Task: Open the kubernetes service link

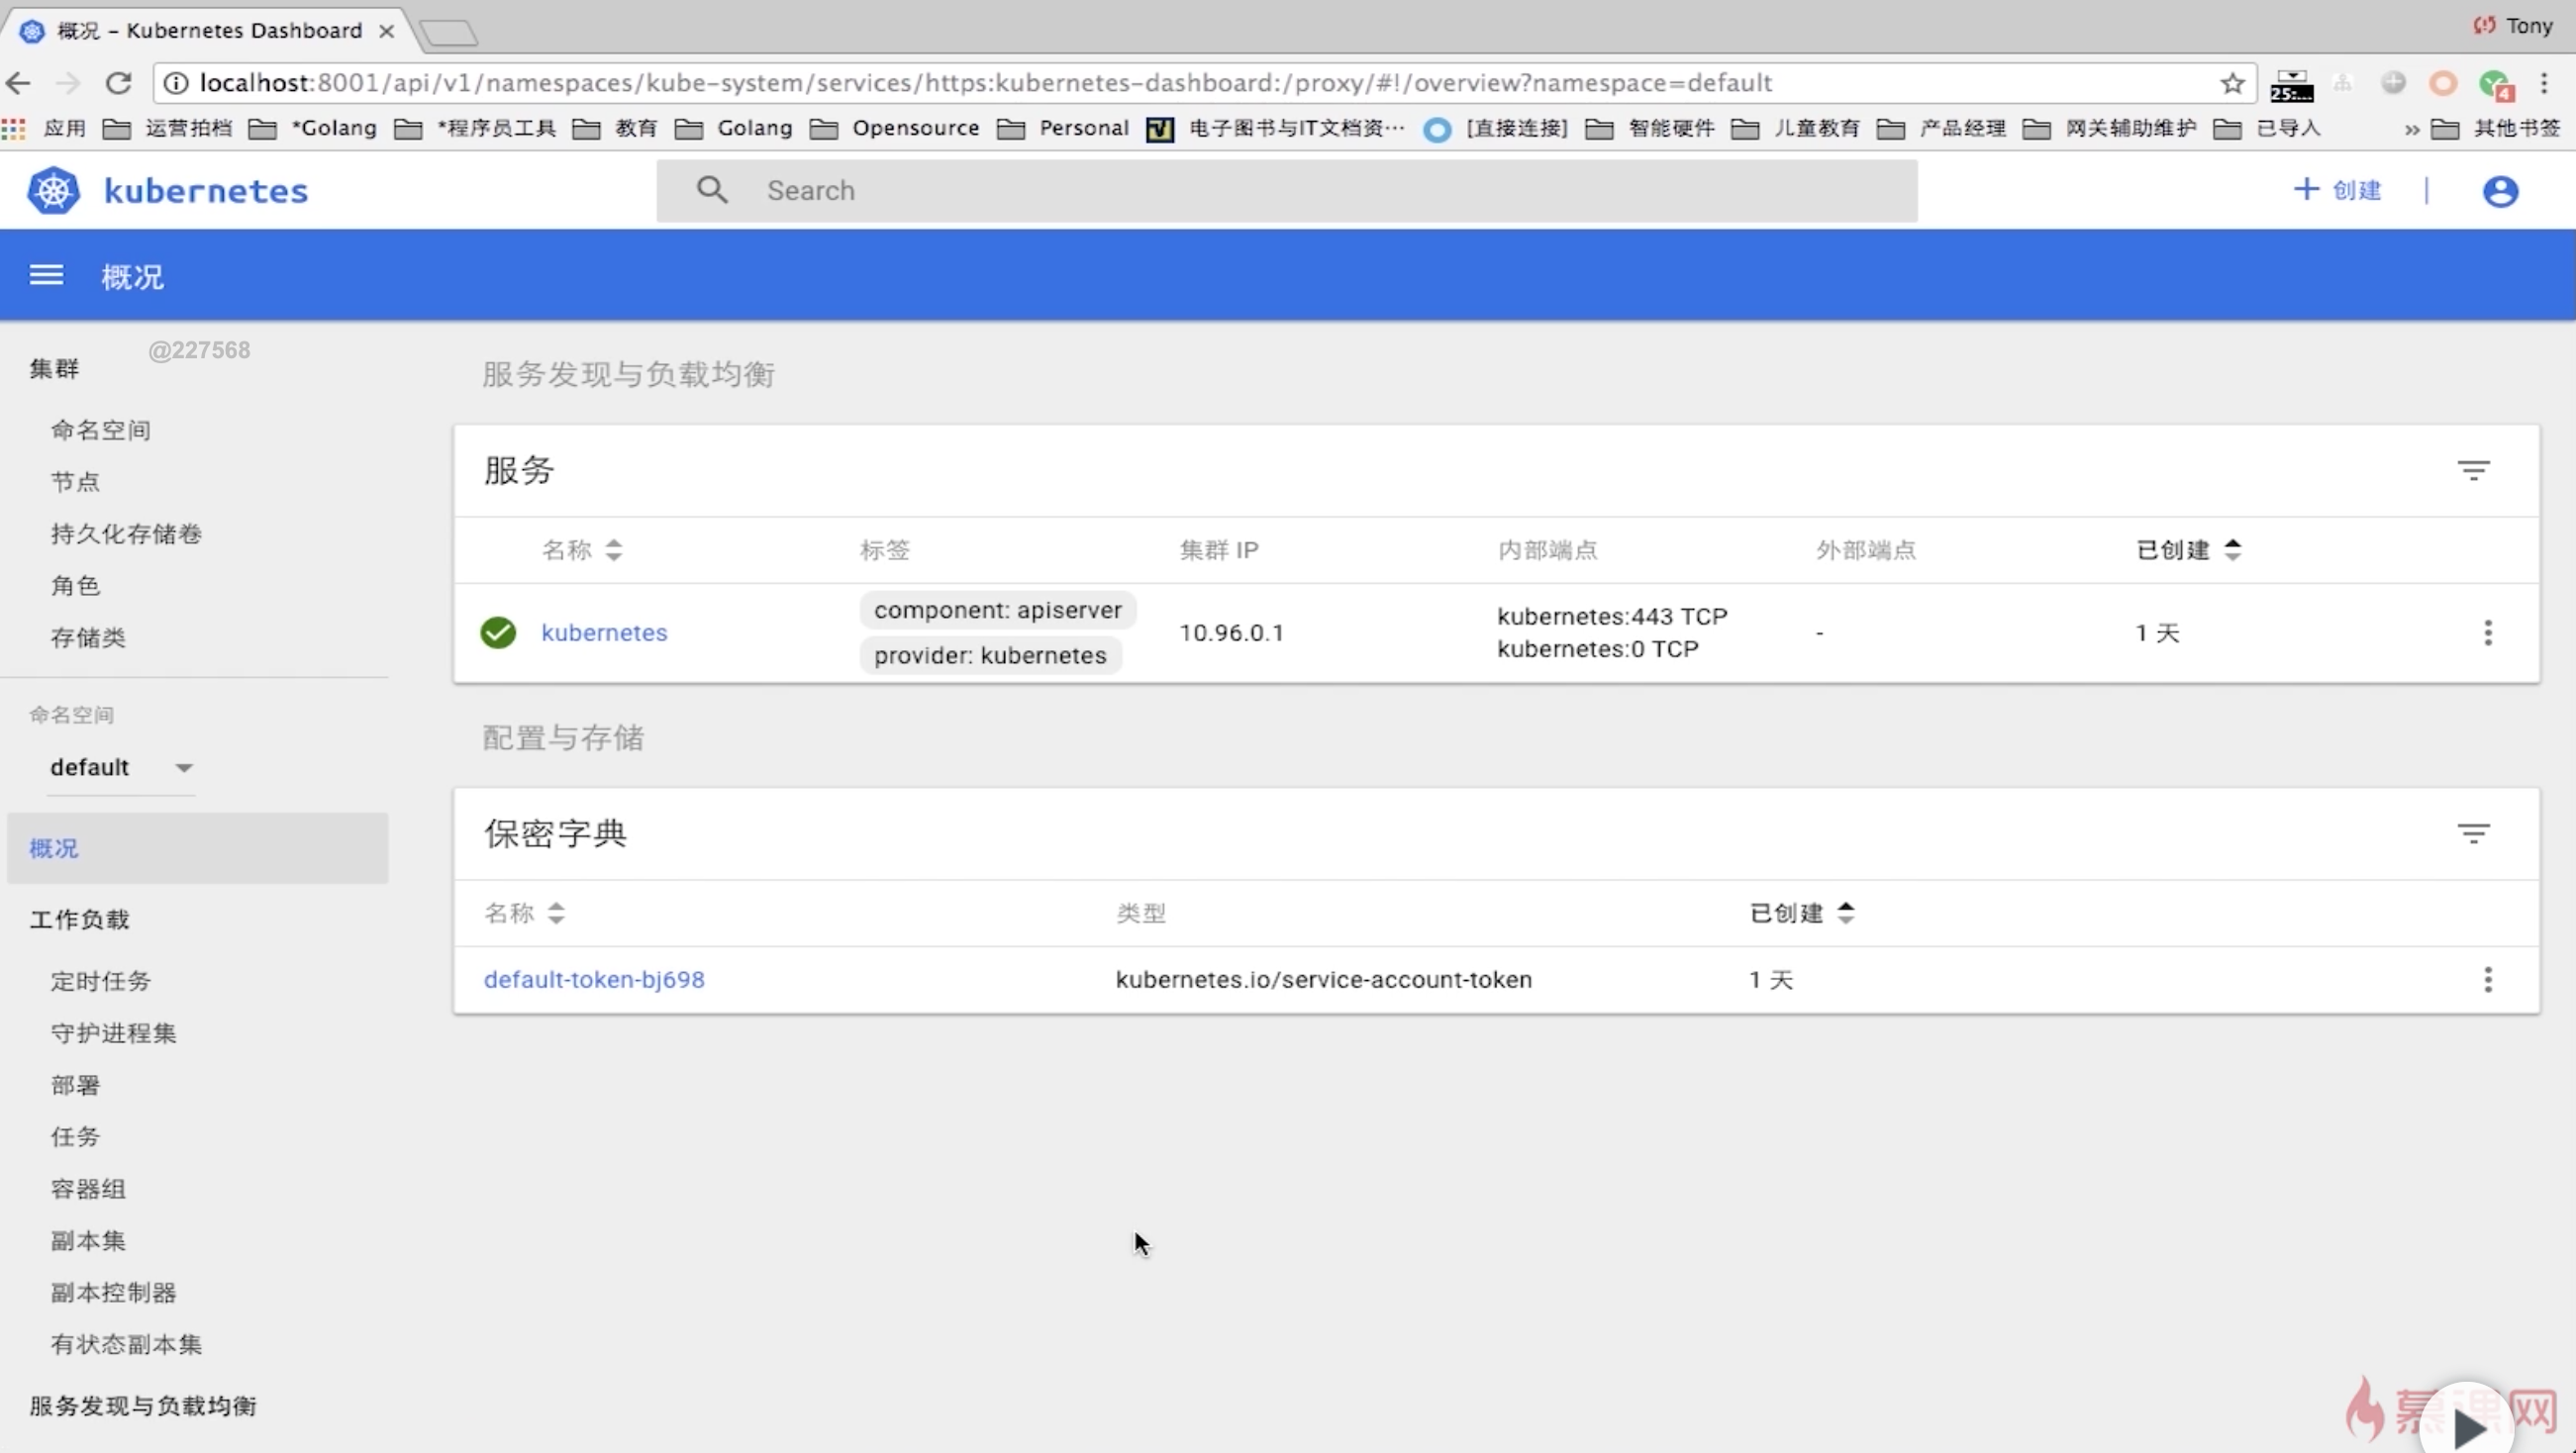Action: [604, 632]
